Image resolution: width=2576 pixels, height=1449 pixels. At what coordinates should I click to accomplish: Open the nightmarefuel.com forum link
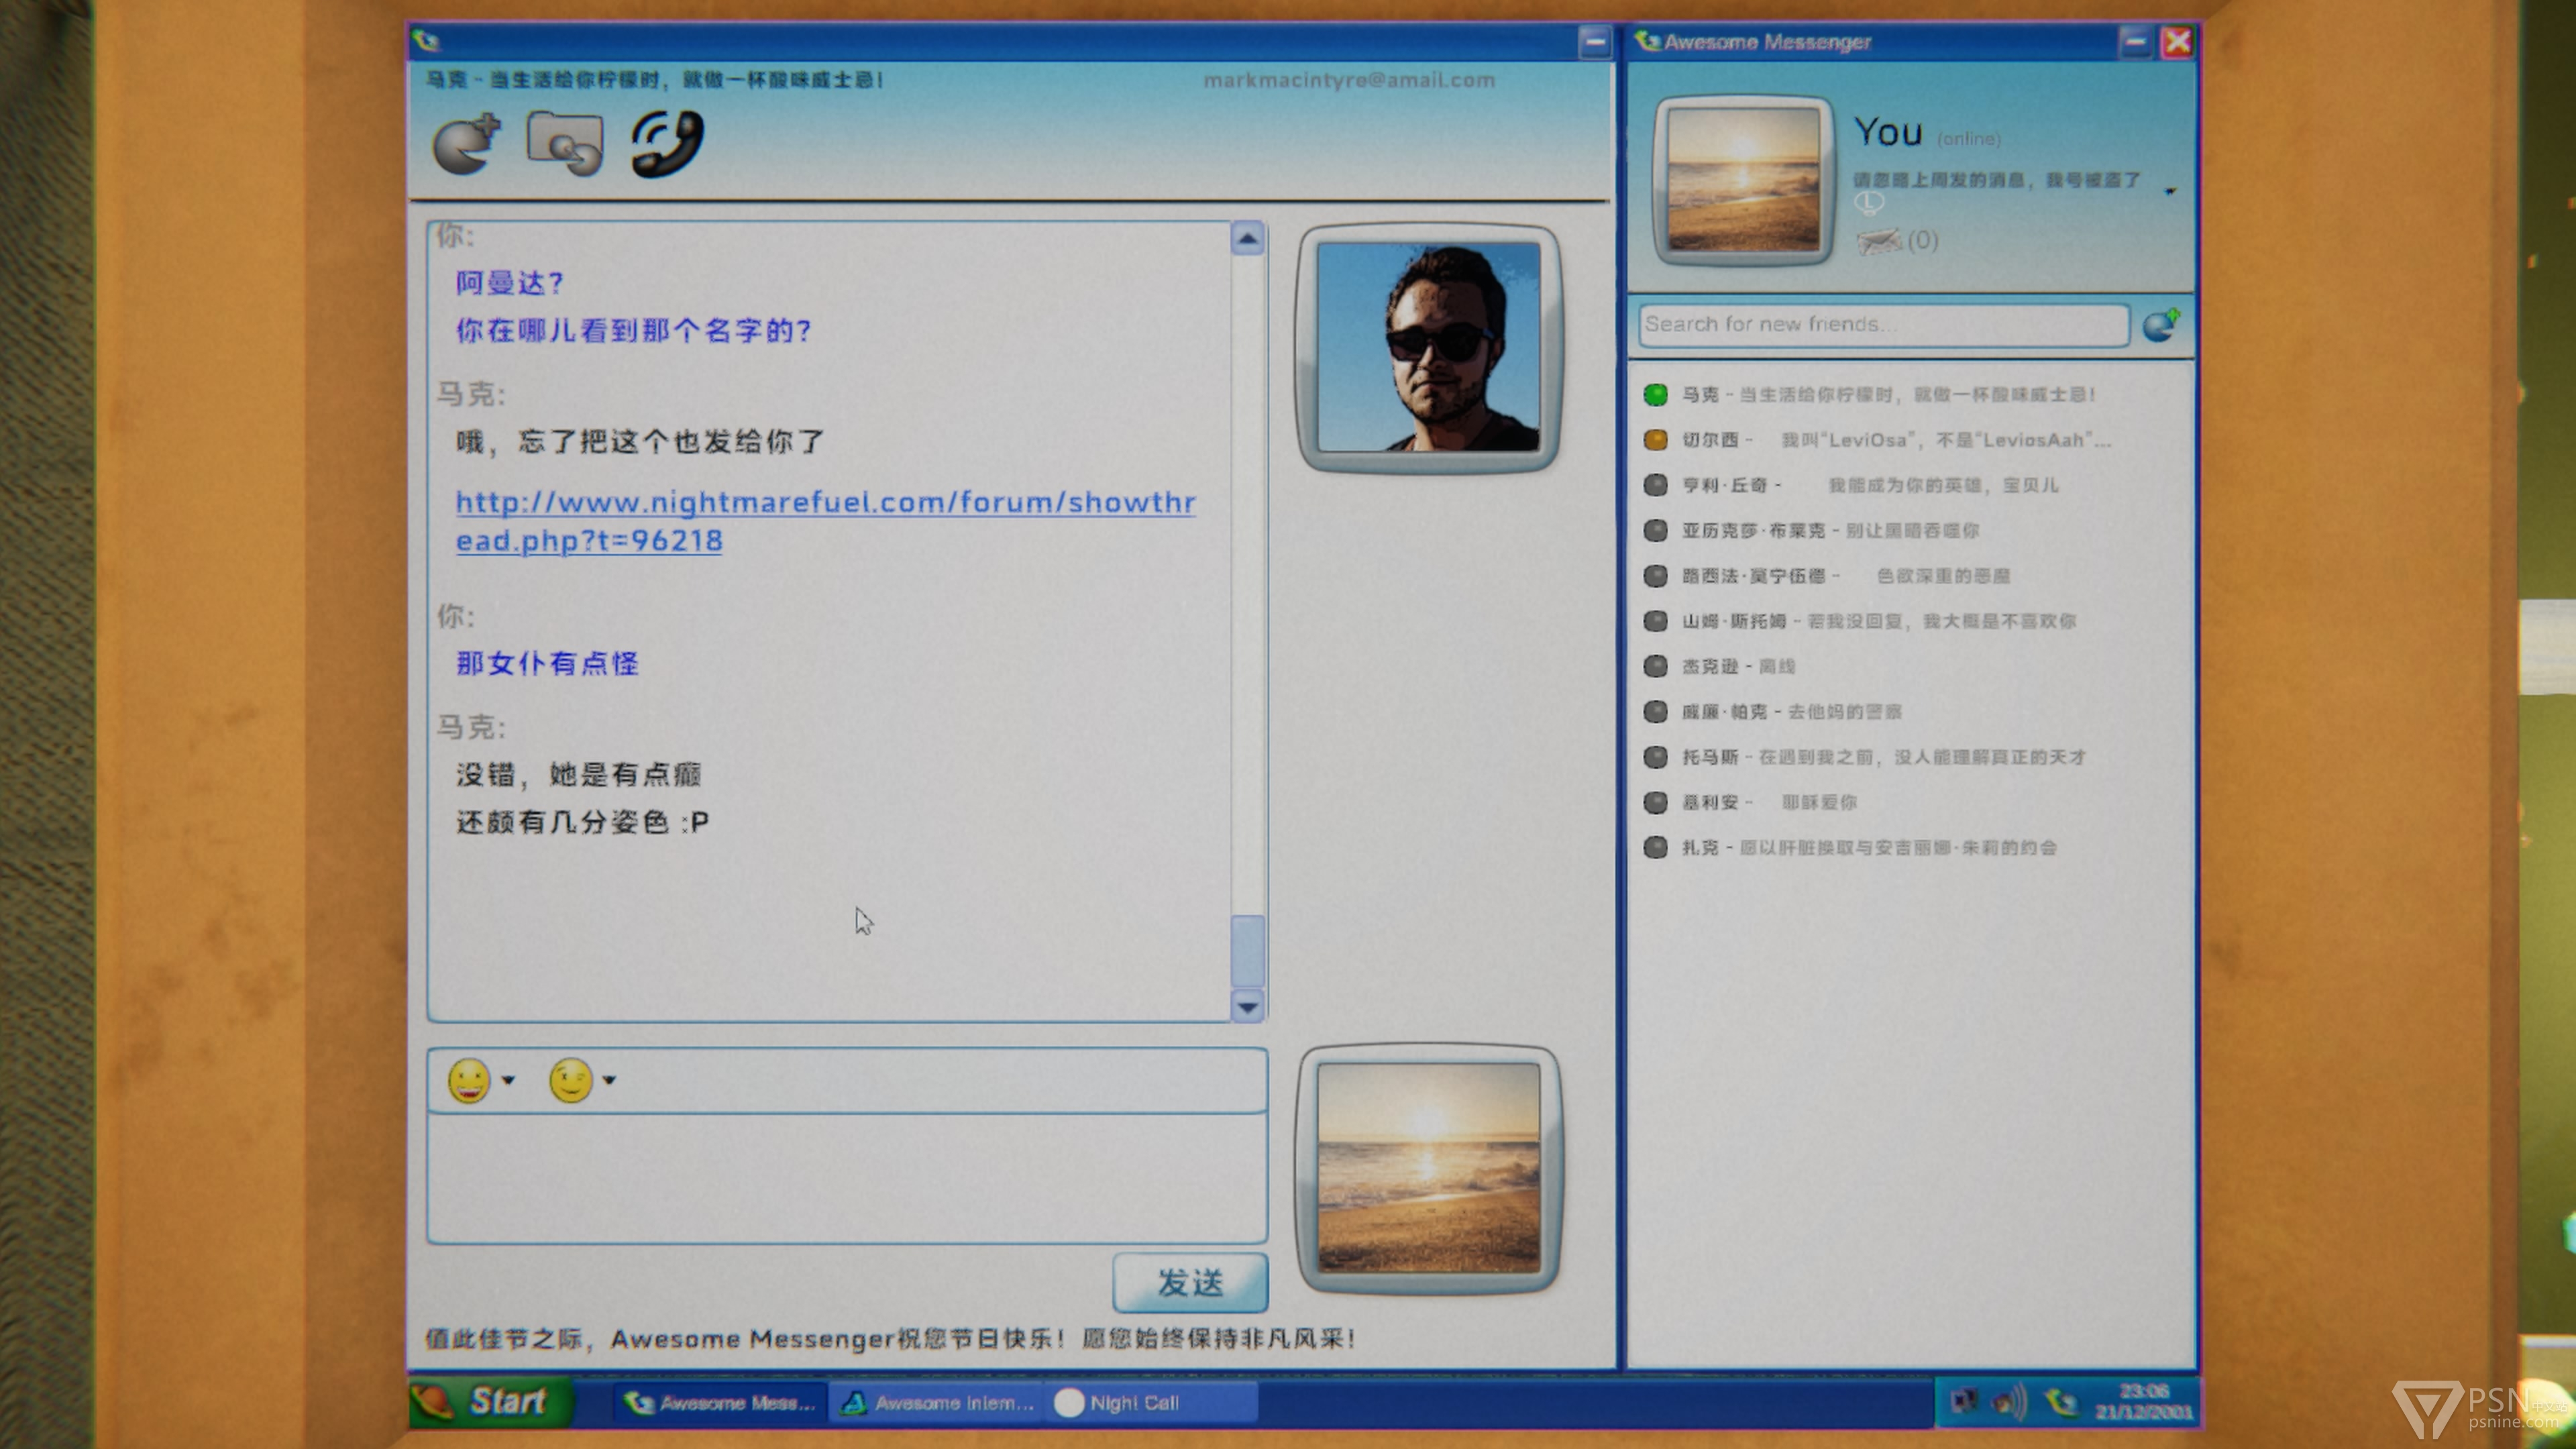[825, 521]
